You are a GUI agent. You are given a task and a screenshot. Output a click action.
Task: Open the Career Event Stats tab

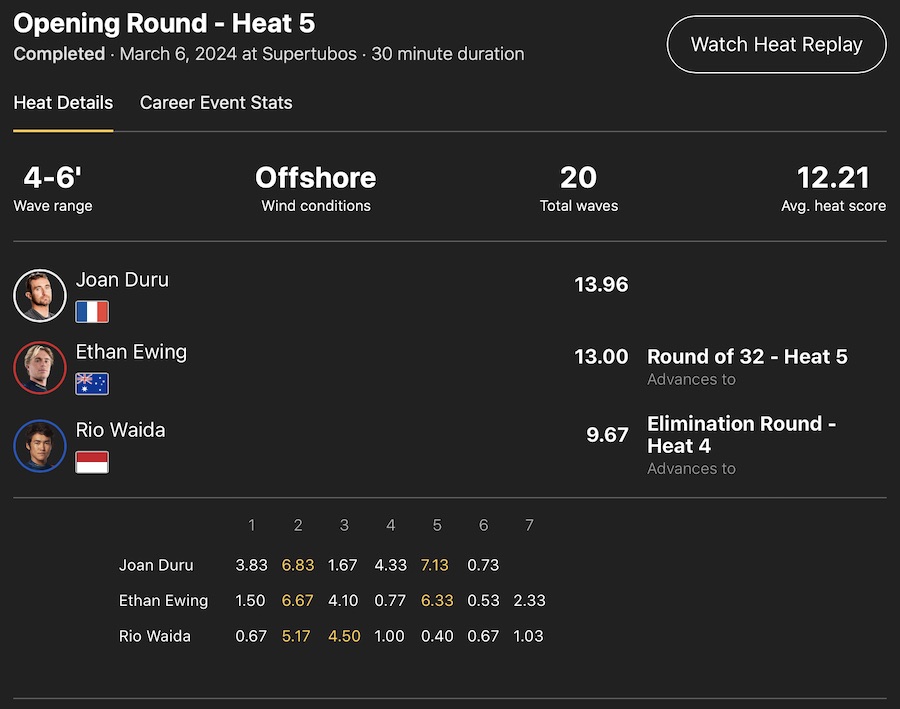click(x=216, y=103)
